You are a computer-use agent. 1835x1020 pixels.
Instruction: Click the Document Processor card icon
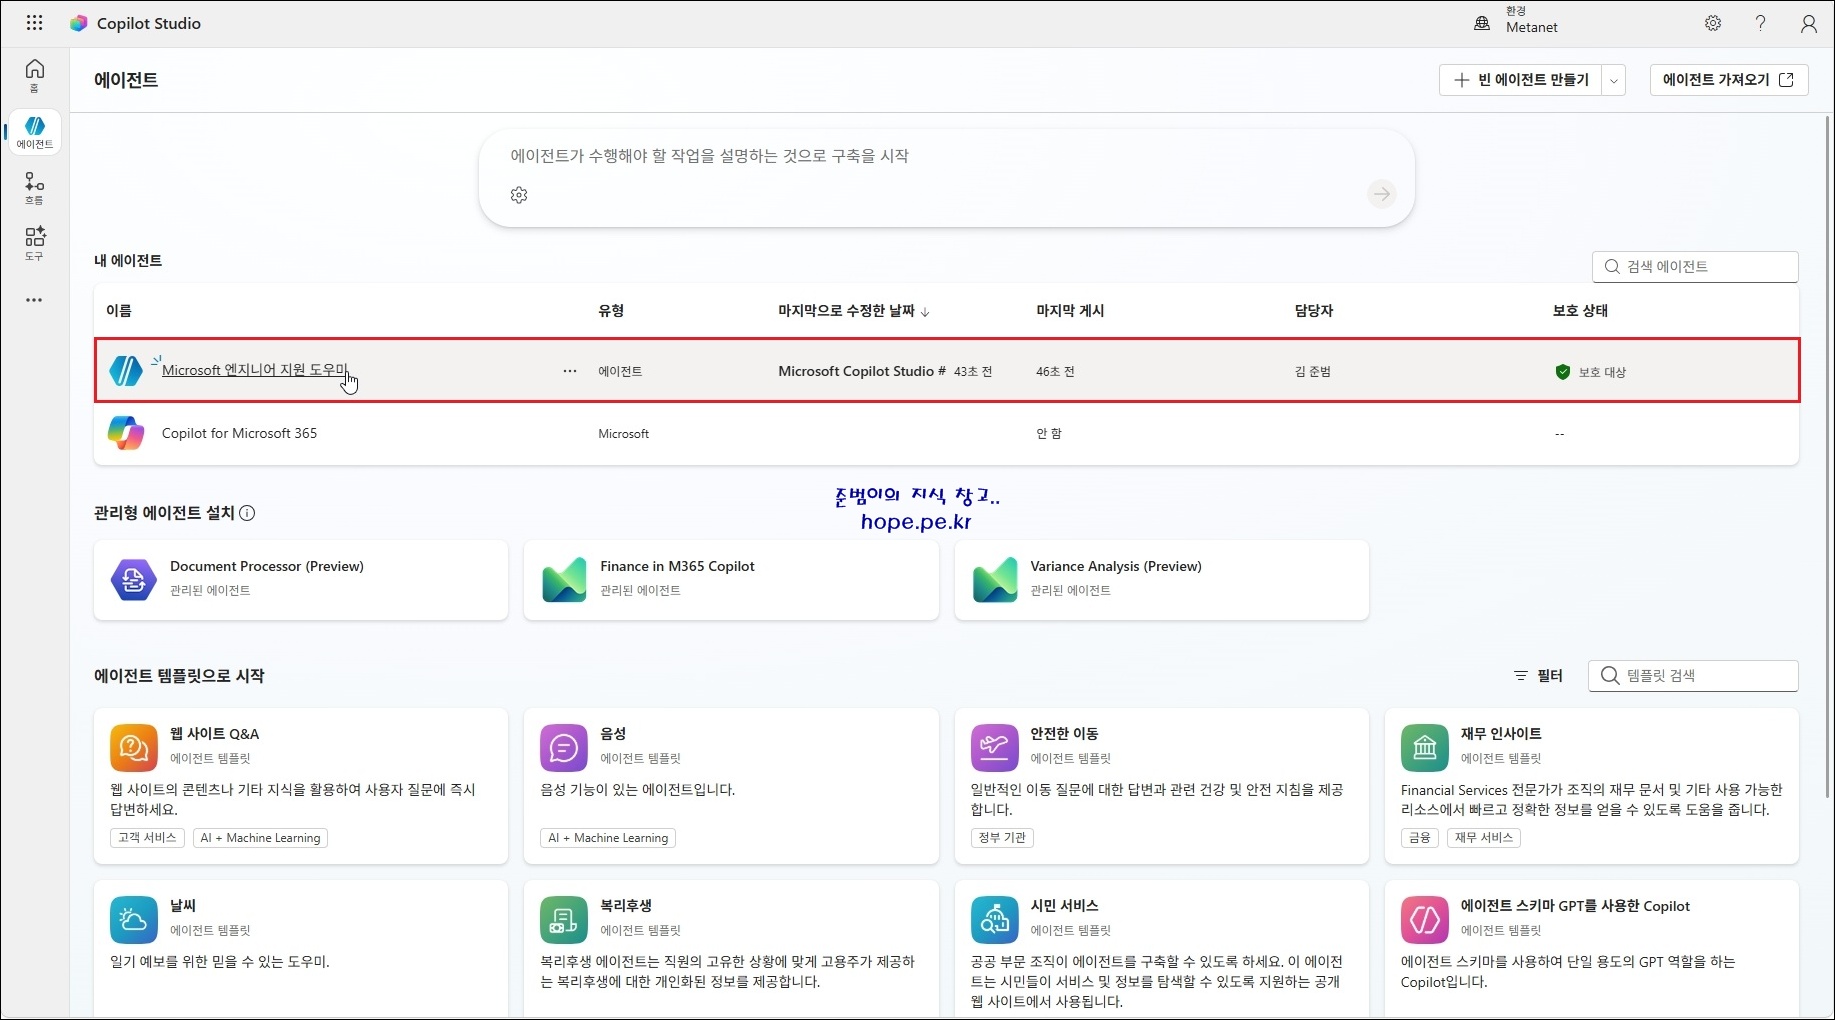click(134, 580)
